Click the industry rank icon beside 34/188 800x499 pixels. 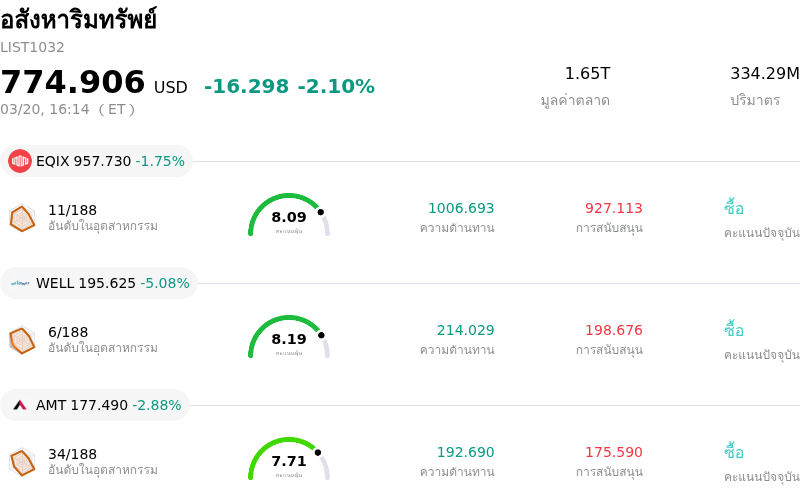point(22,462)
